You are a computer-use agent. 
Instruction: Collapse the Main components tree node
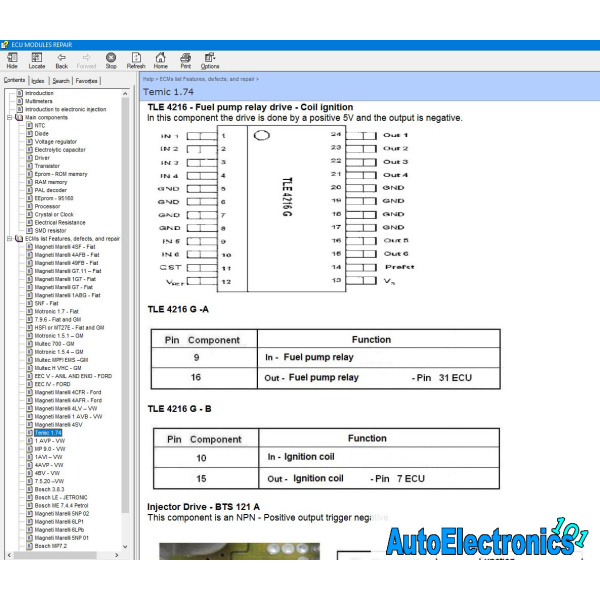point(9,117)
